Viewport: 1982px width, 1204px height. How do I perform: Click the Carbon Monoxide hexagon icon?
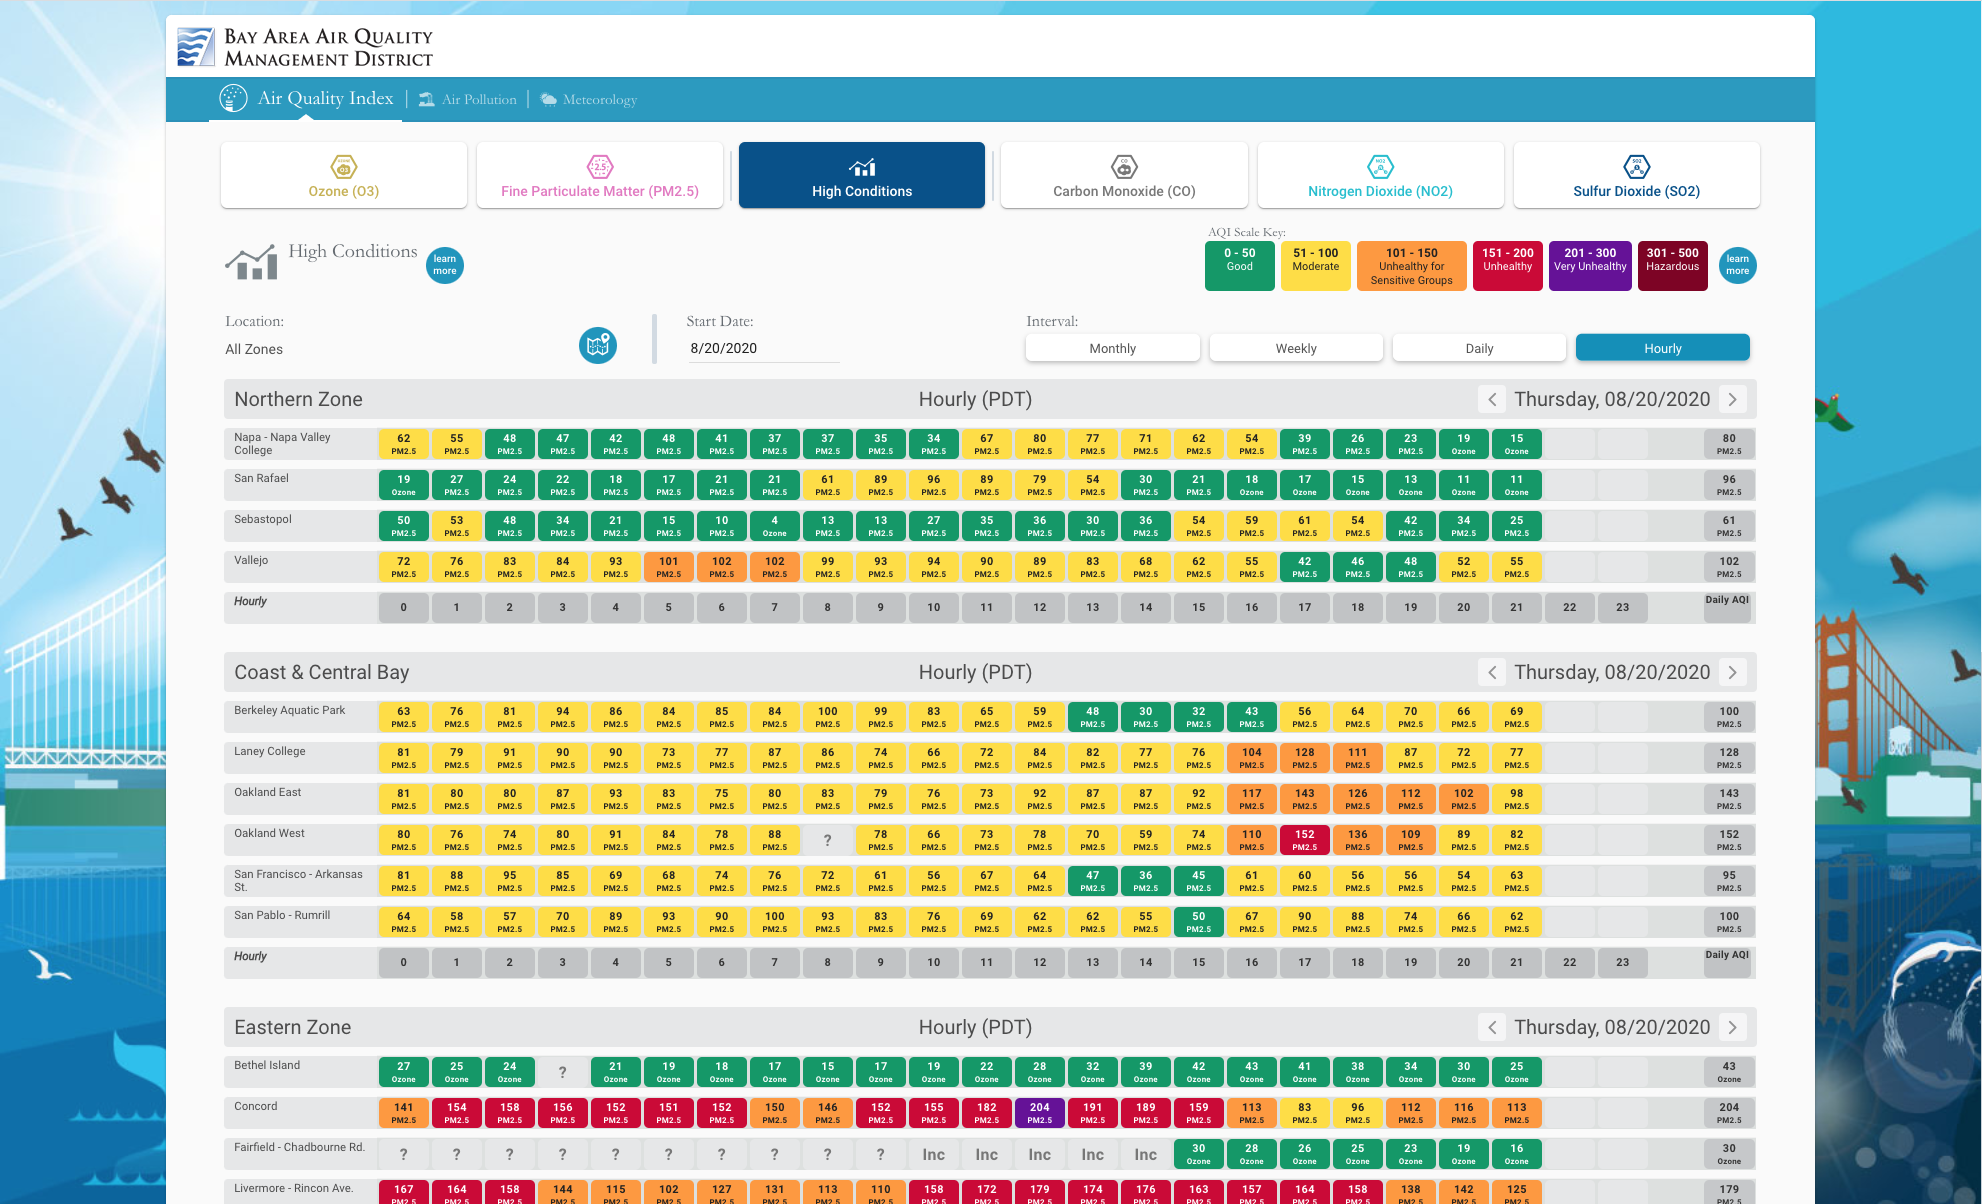pos(1124,167)
